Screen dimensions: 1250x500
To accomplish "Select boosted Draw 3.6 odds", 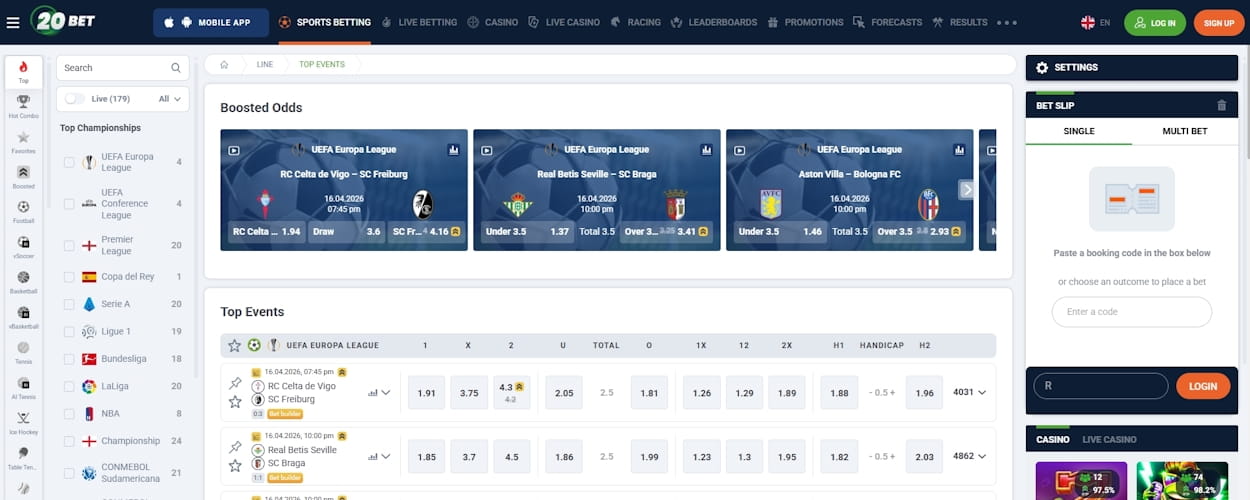I will 346,231.
